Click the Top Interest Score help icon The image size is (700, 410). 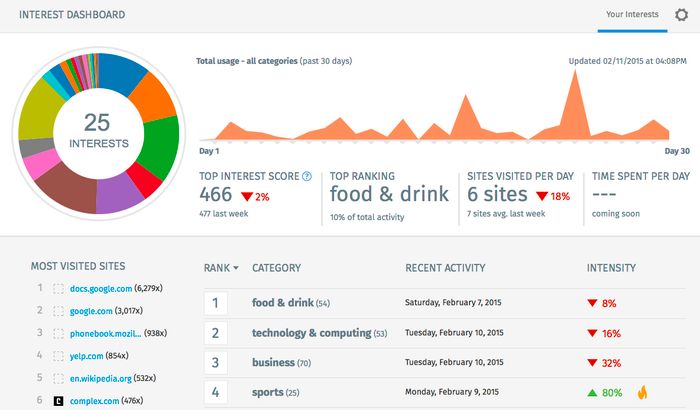(307, 176)
